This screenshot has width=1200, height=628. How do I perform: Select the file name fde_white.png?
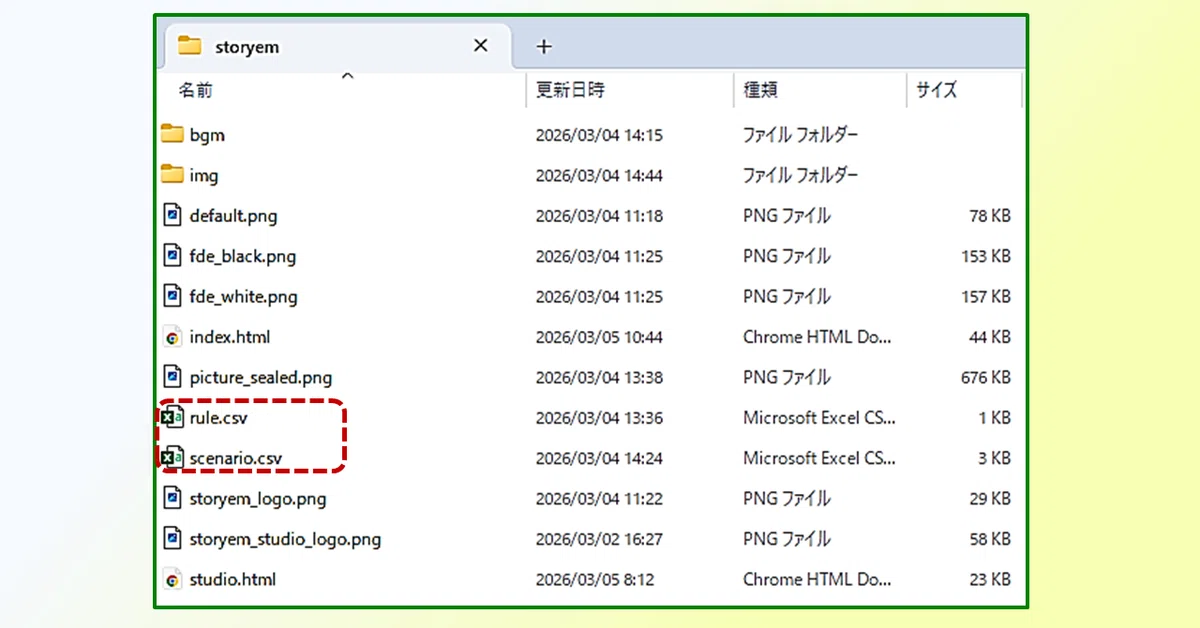[x=244, y=297]
